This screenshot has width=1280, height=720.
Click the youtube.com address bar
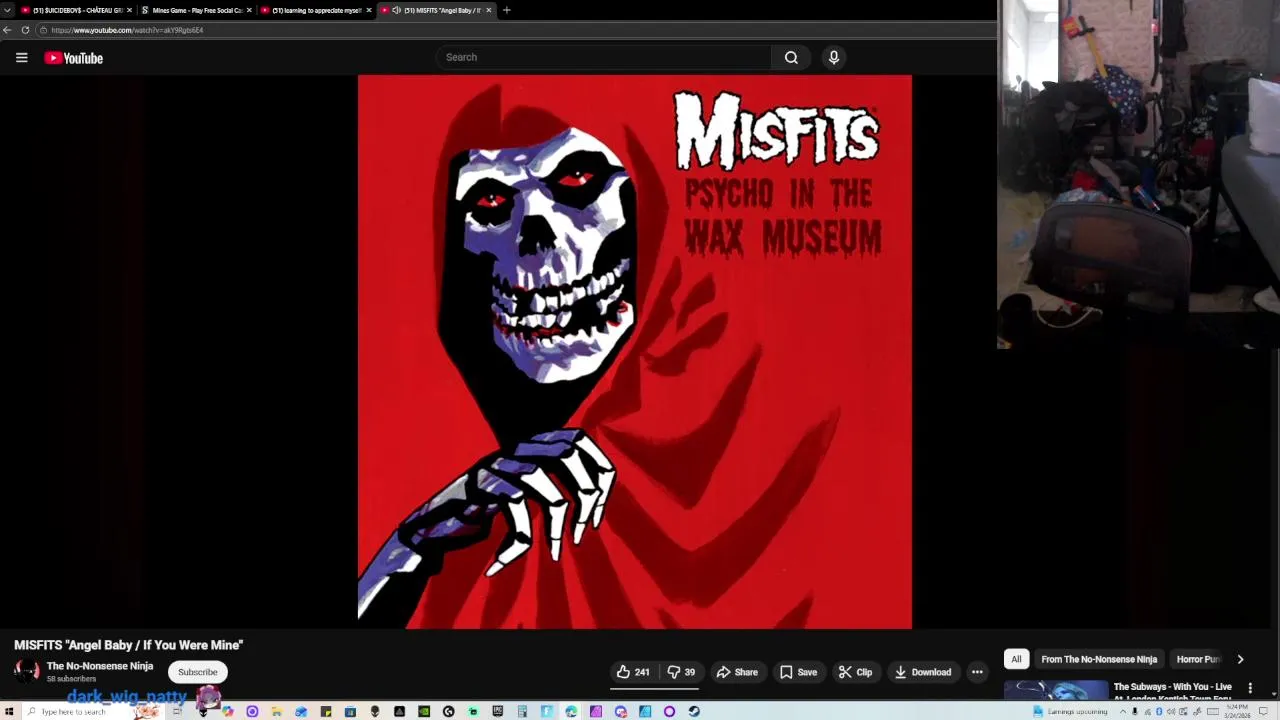(515, 30)
